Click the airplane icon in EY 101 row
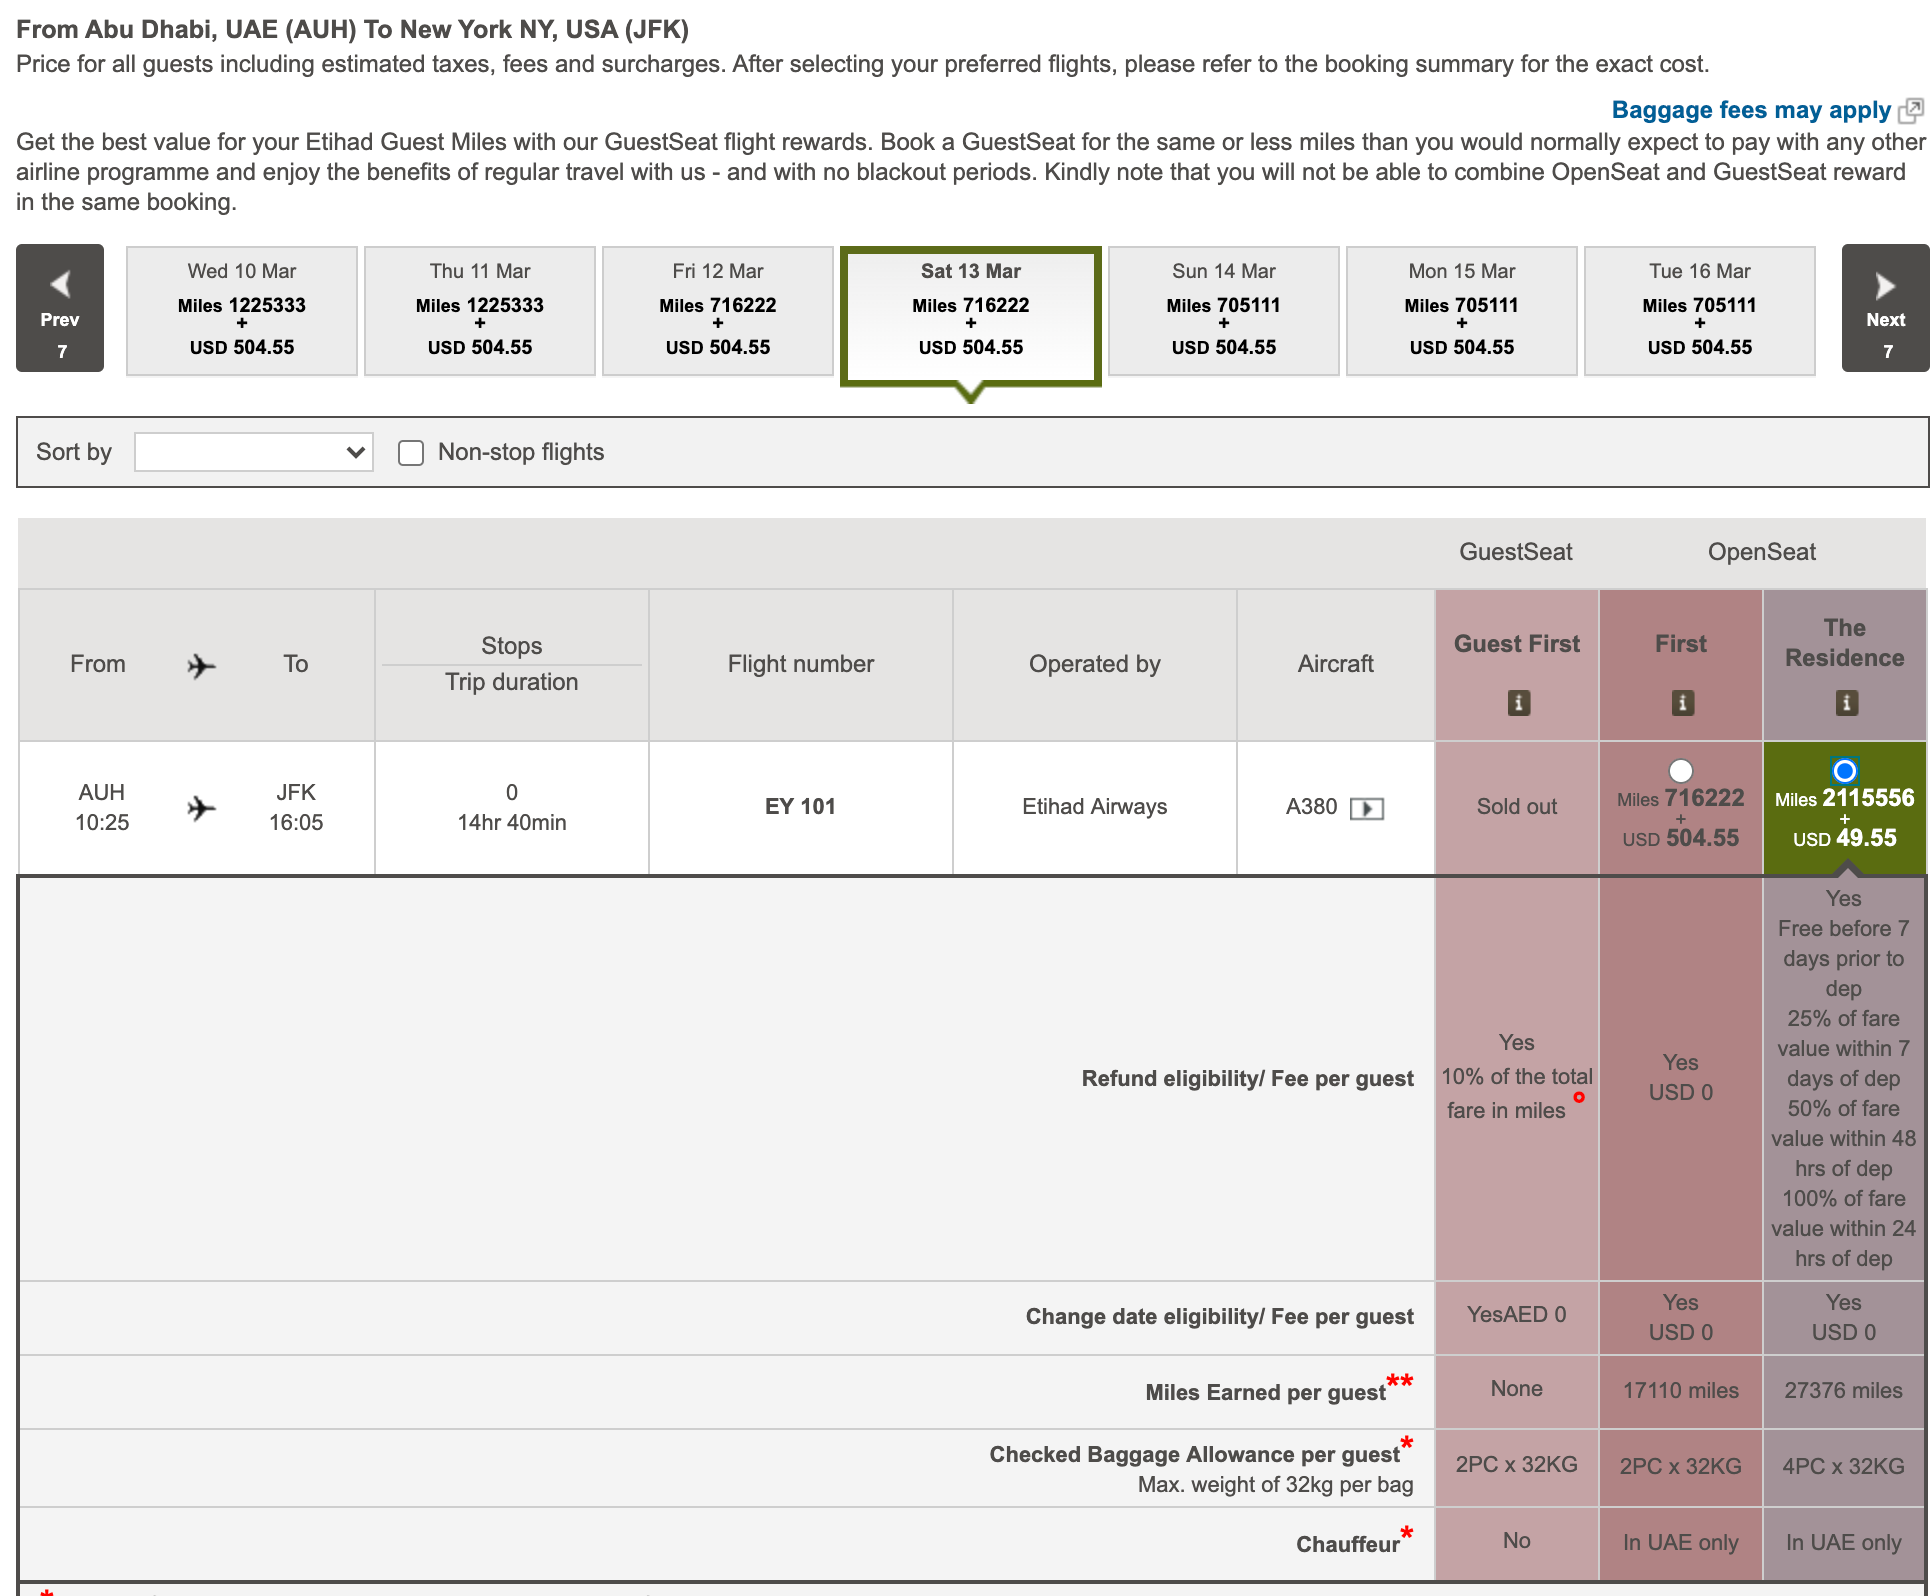This screenshot has height=1596, width=1930. pos(201,807)
